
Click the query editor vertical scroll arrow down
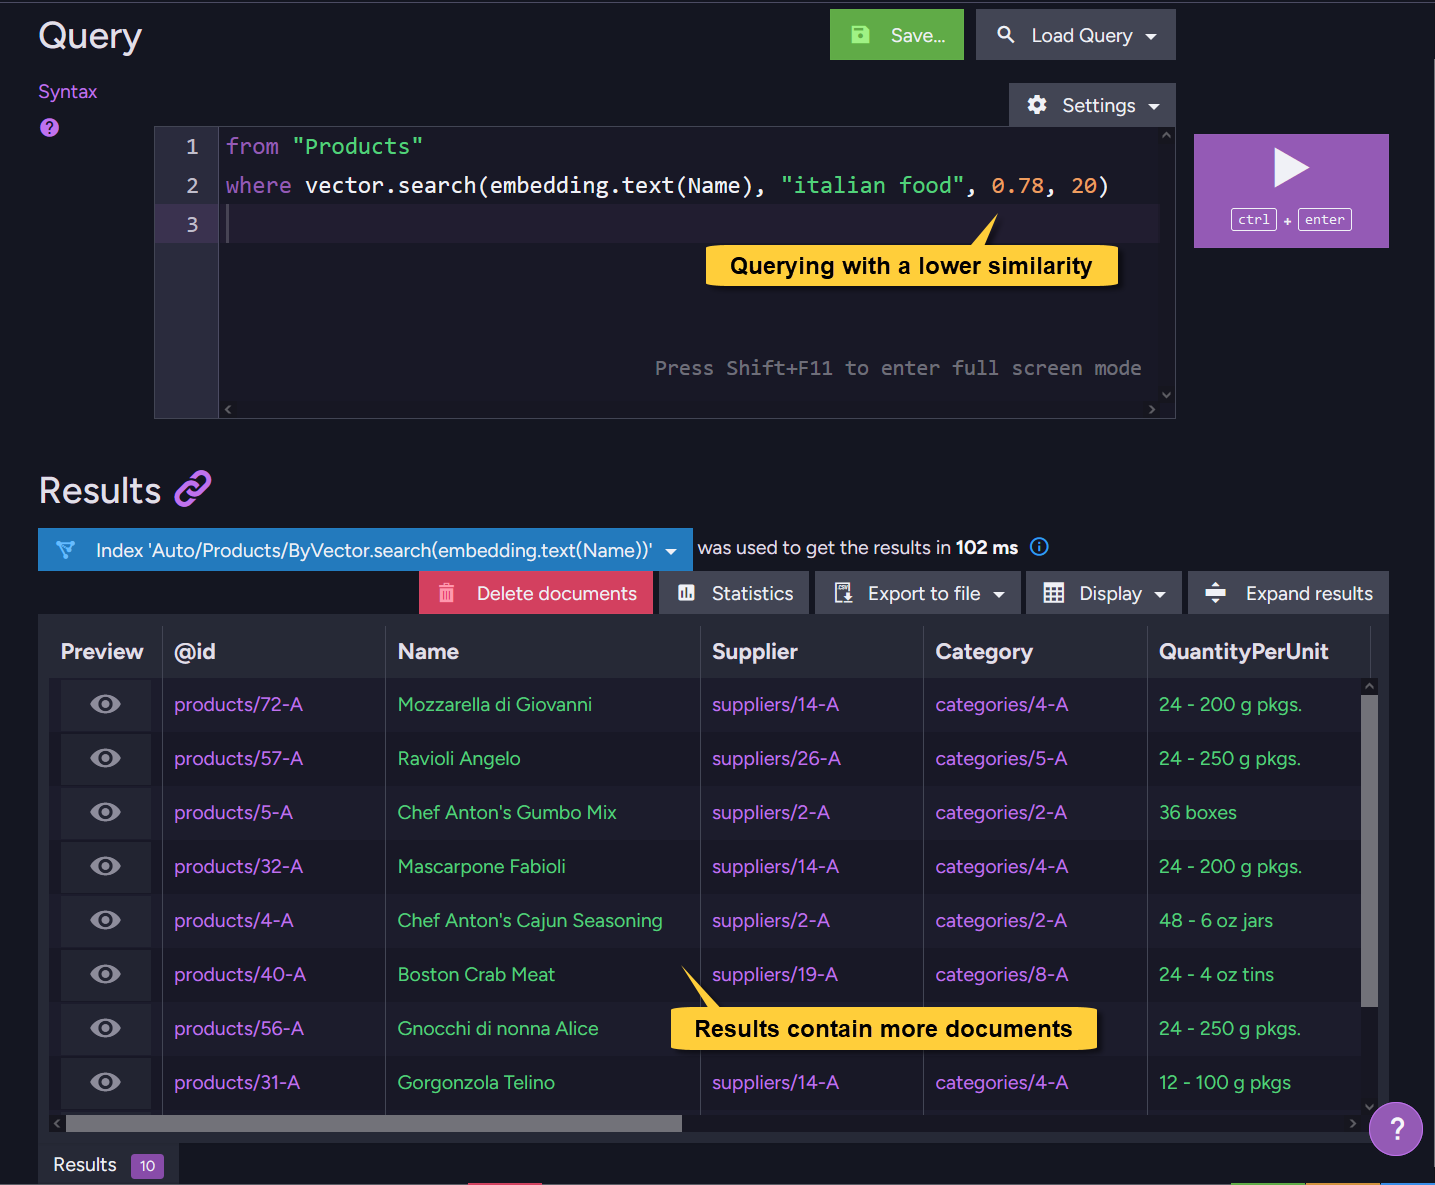tap(1166, 395)
